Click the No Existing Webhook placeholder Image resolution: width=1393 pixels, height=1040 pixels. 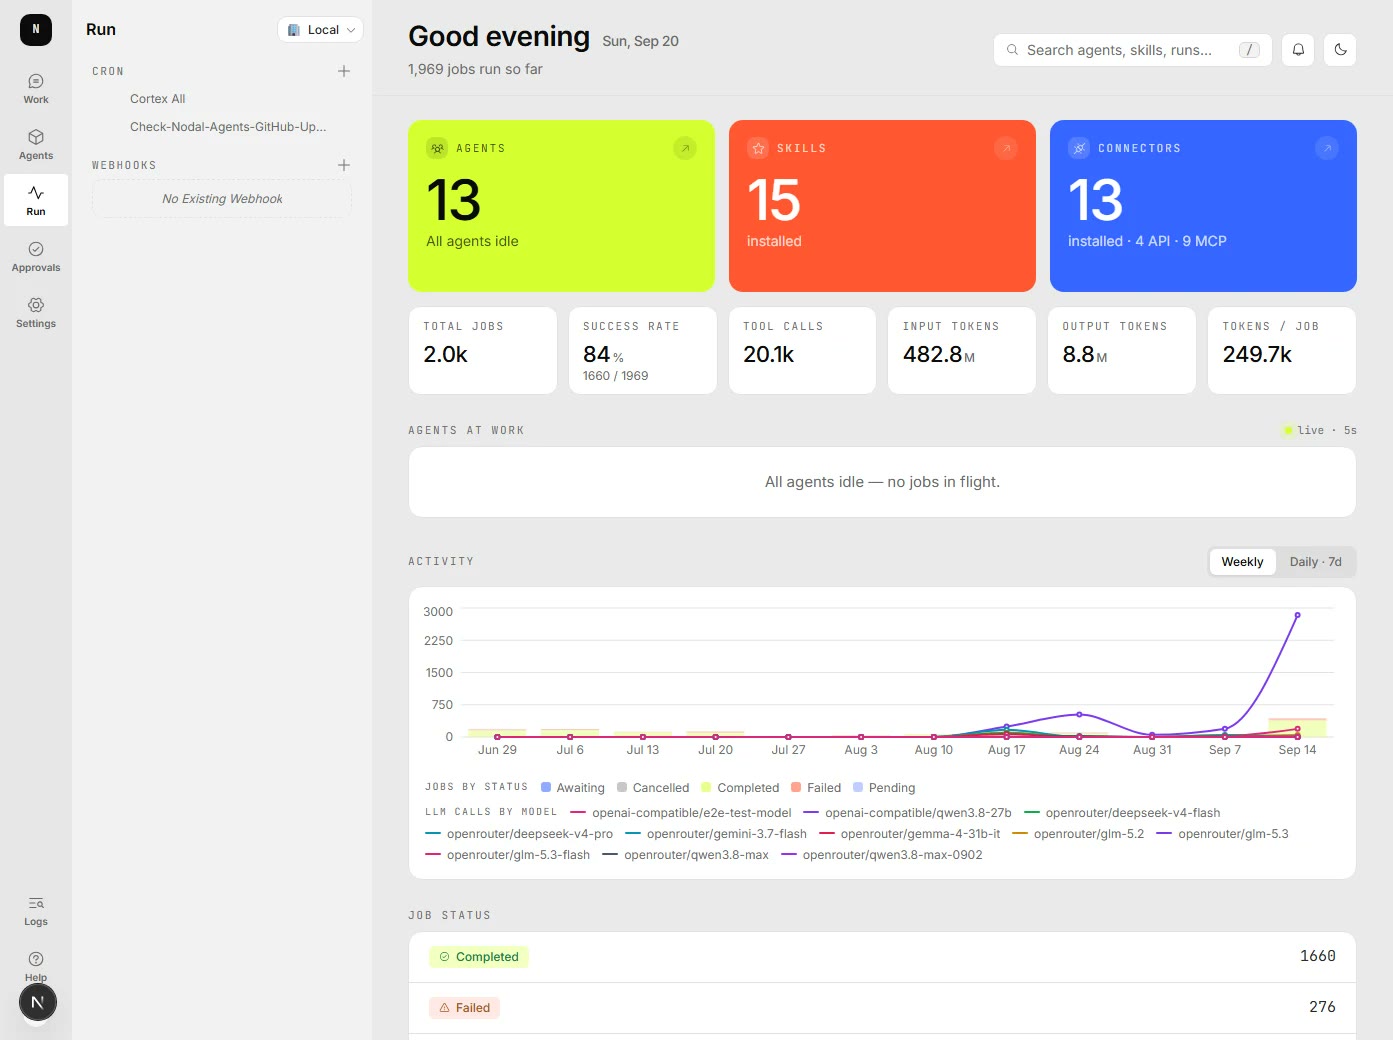click(x=222, y=199)
